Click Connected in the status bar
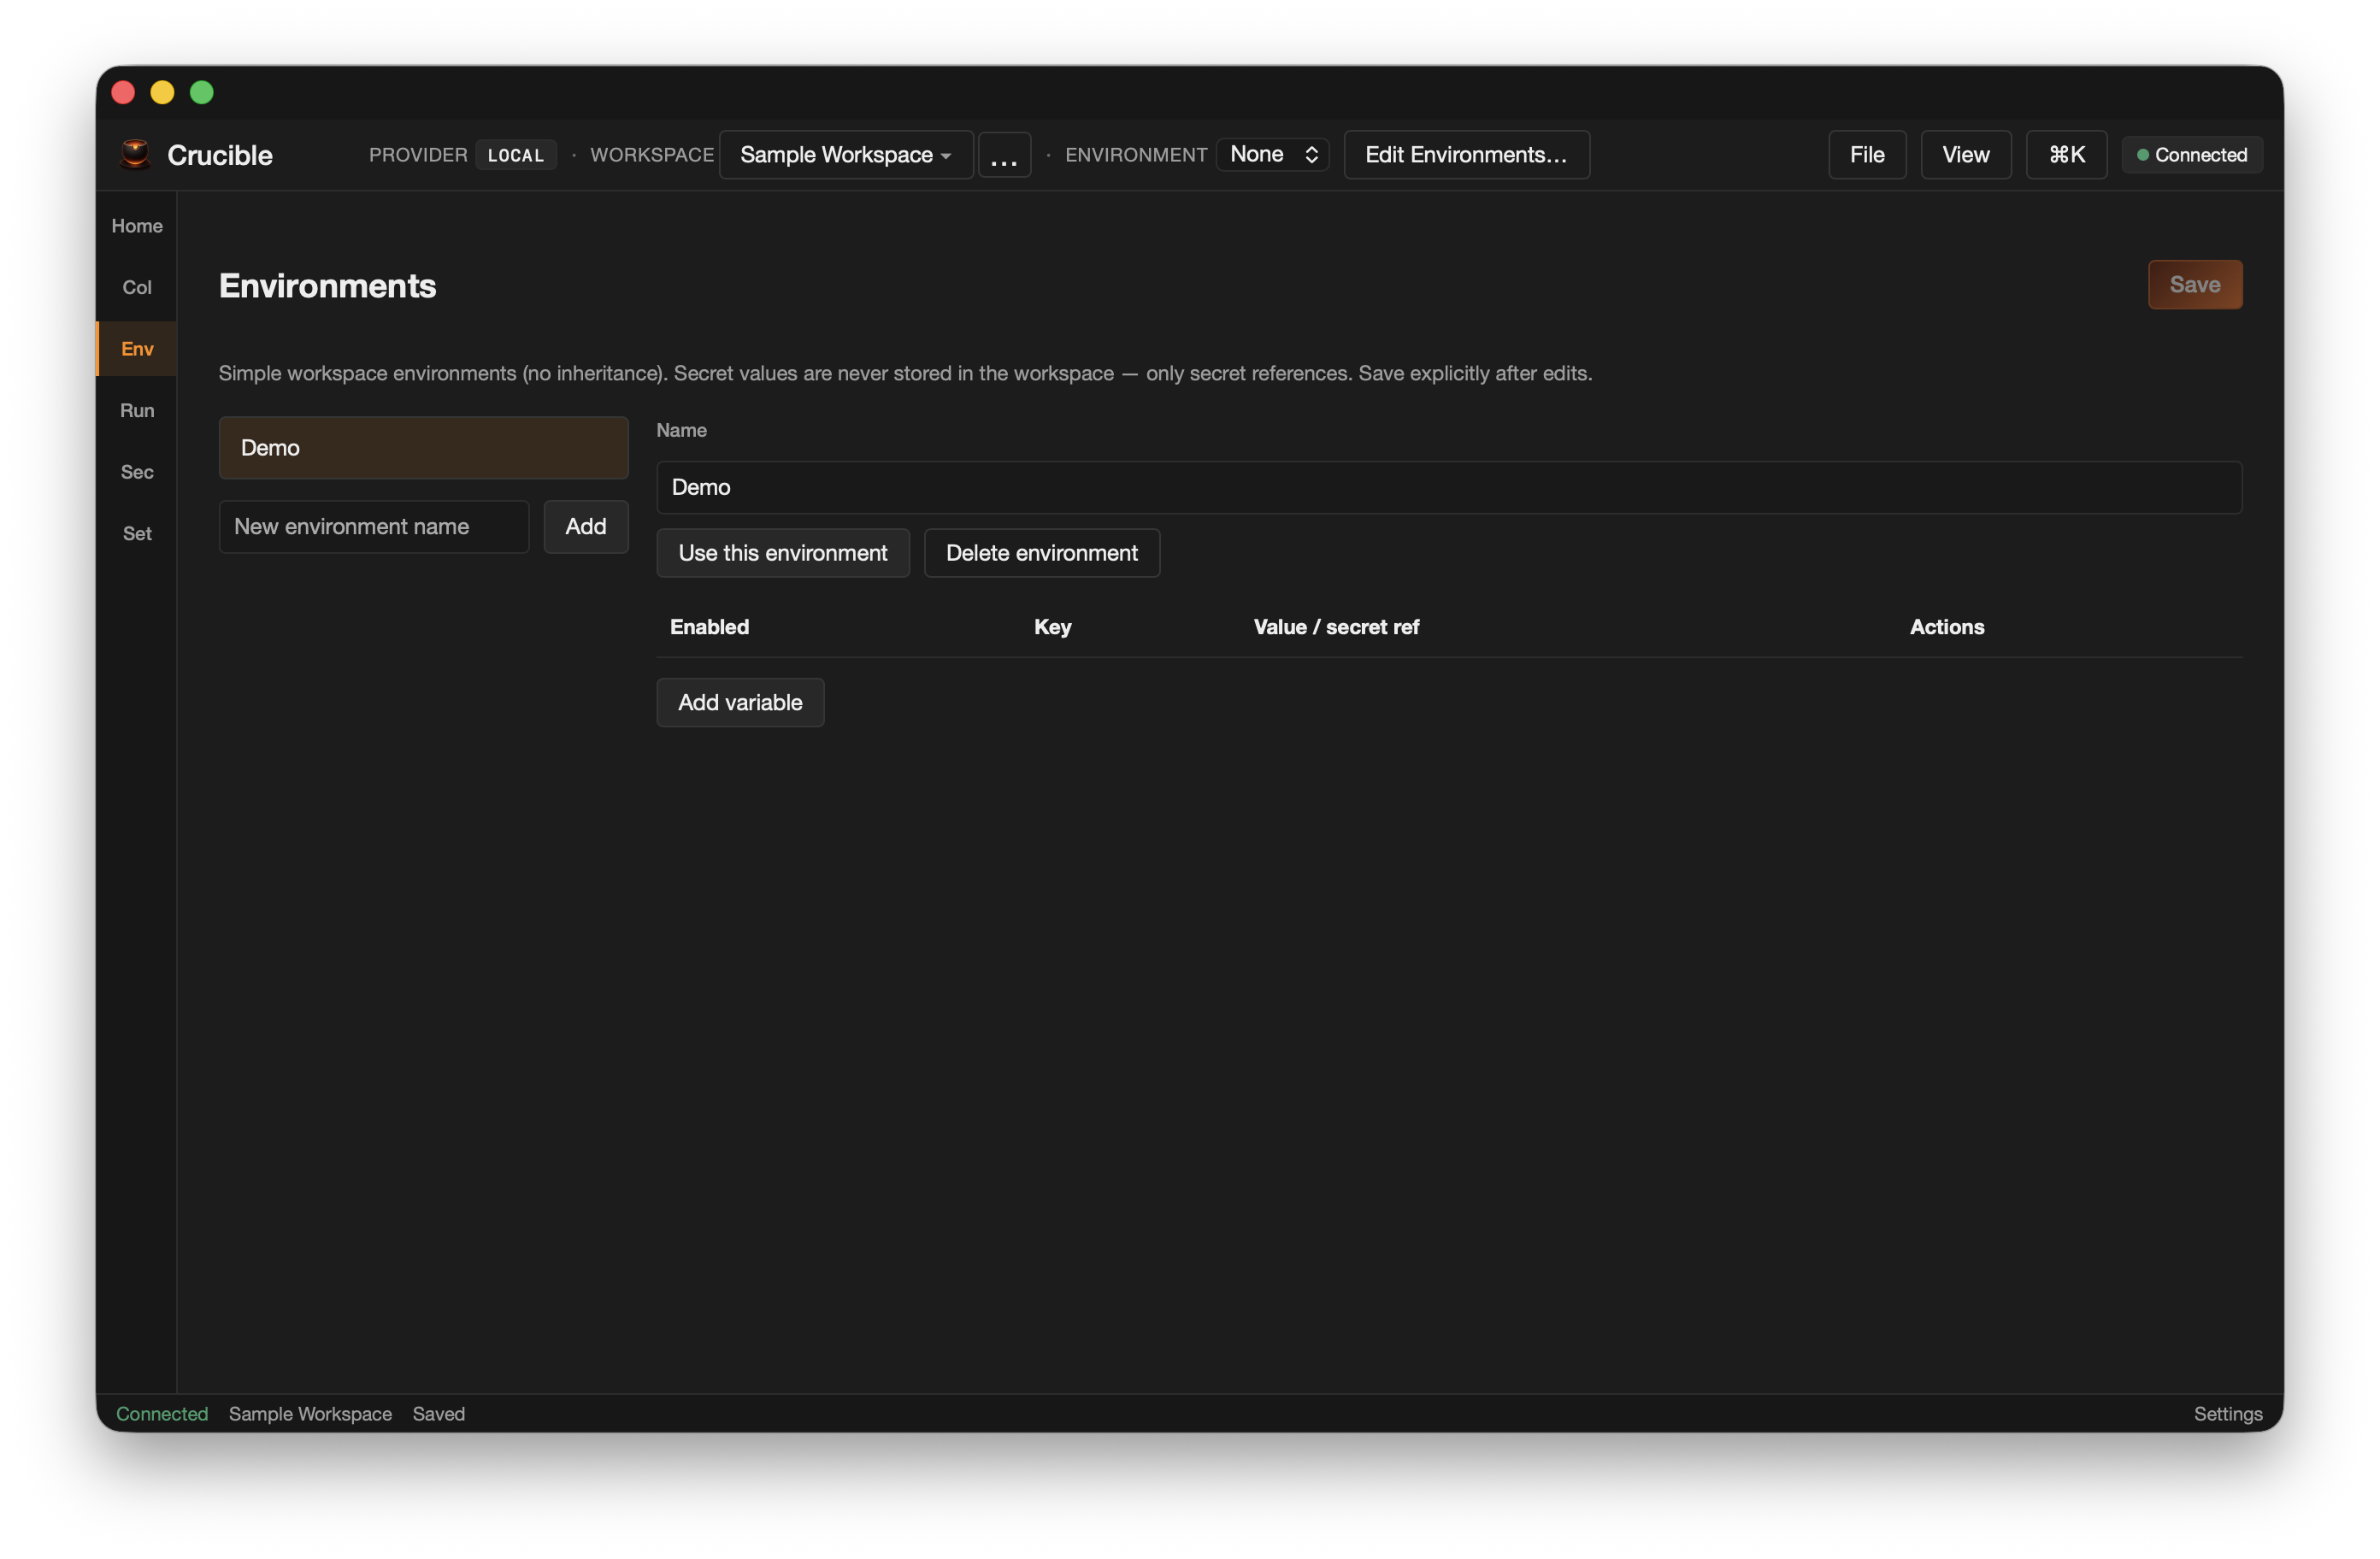 (162, 1413)
